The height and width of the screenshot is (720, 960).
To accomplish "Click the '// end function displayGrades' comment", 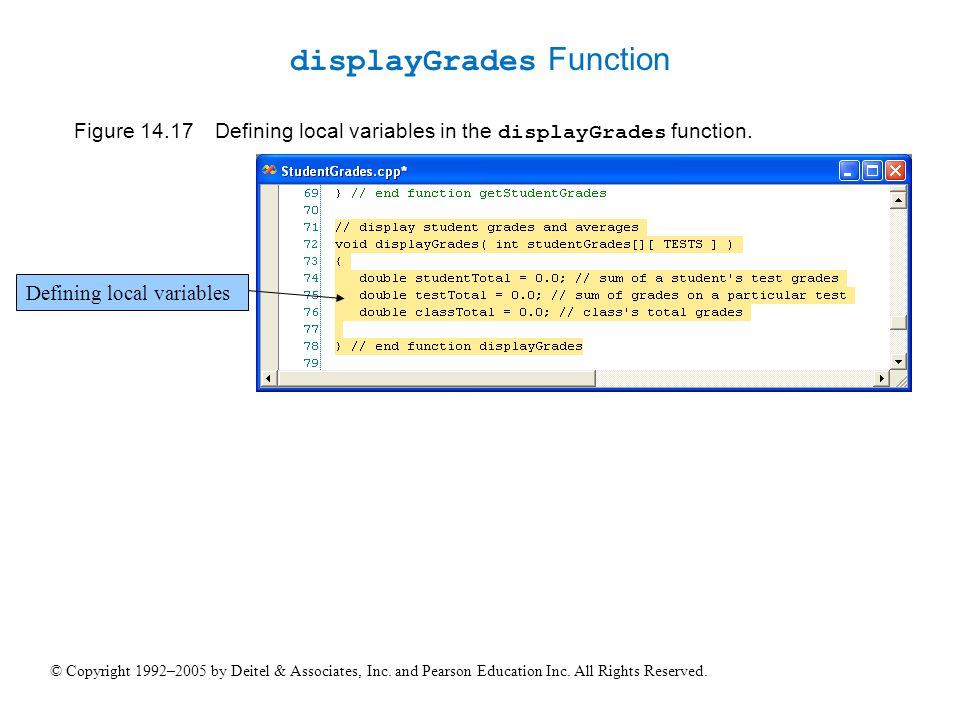I will [467, 347].
